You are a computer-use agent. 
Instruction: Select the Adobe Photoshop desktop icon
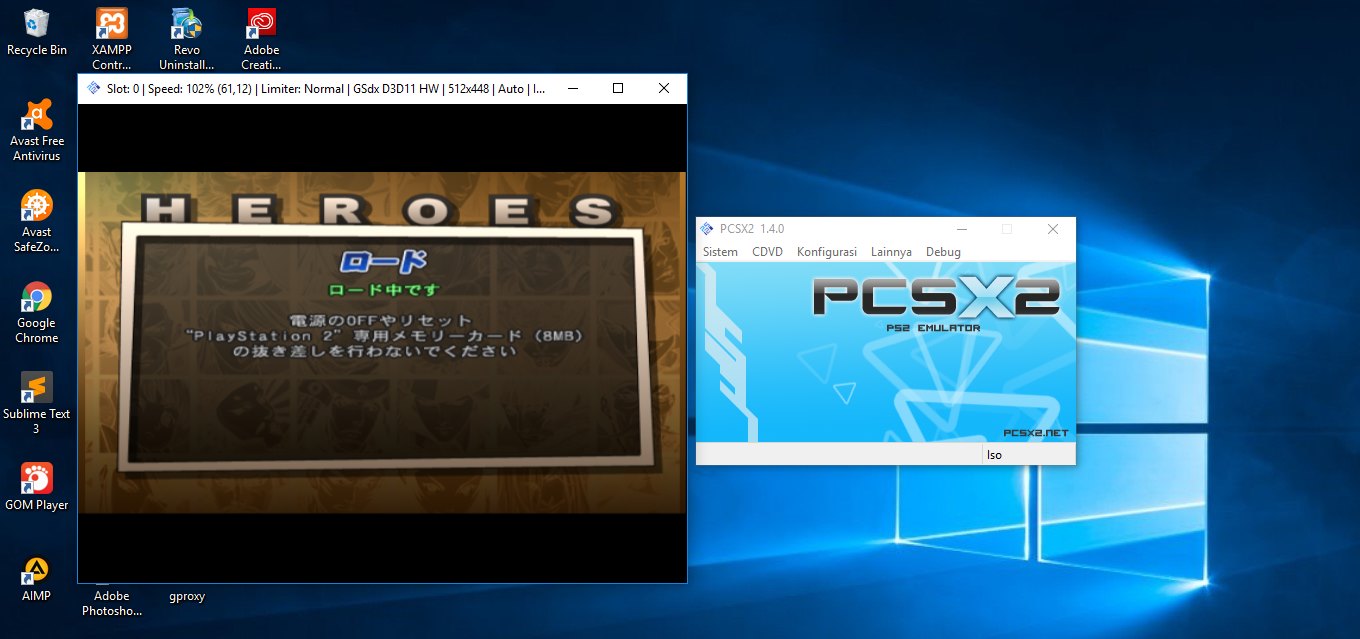click(112, 602)
